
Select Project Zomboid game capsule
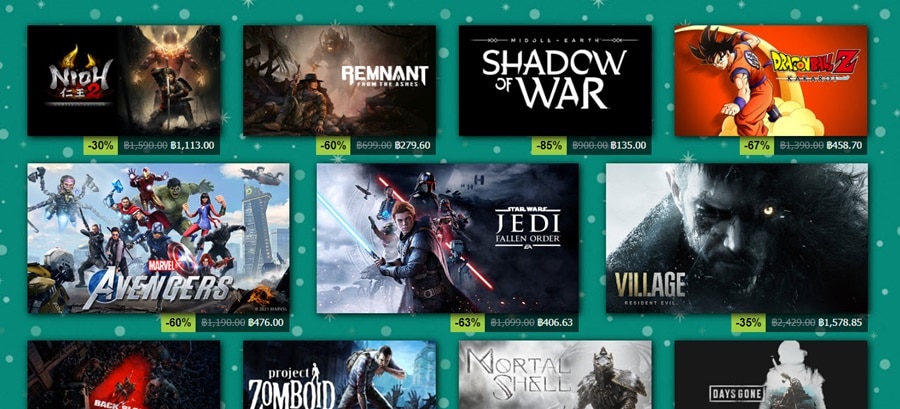coord(339,375)
